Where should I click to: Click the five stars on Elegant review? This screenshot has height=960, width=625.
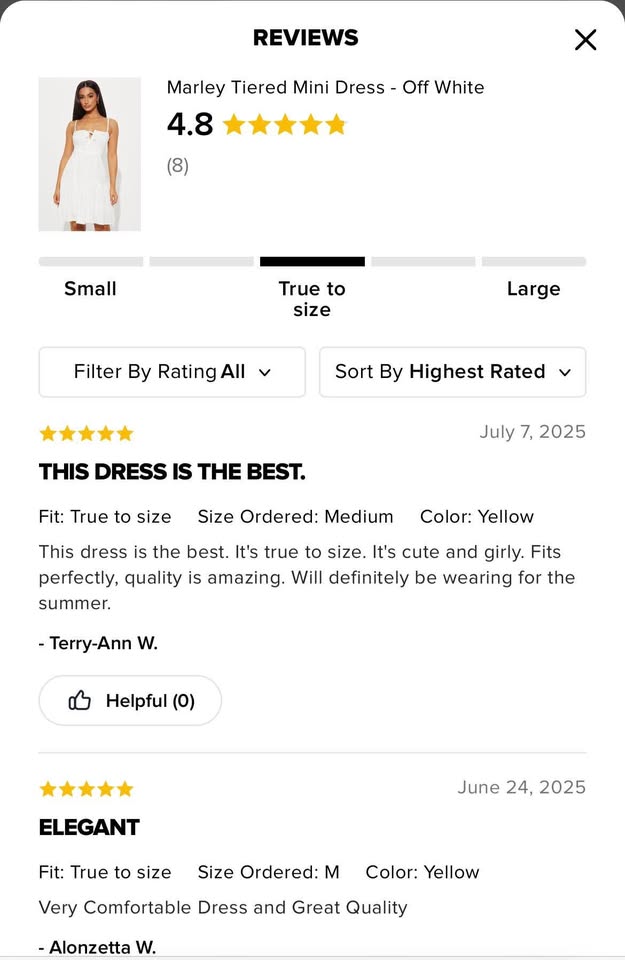coord(86,789)
